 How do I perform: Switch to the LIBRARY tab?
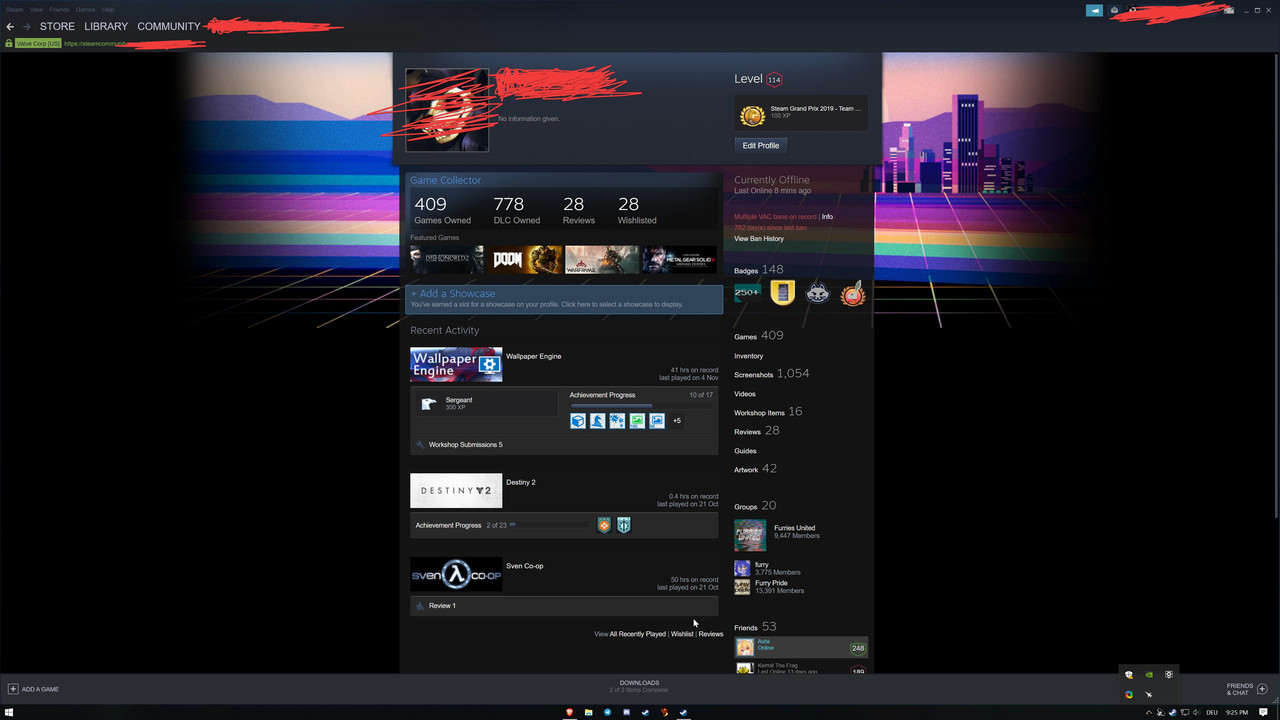tap(106, 26)
